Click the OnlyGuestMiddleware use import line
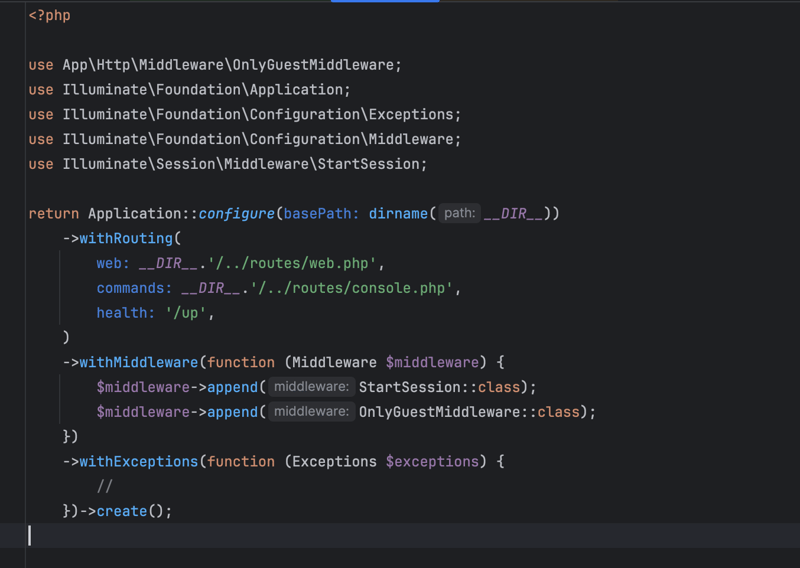800x568 pixels. 215,65
